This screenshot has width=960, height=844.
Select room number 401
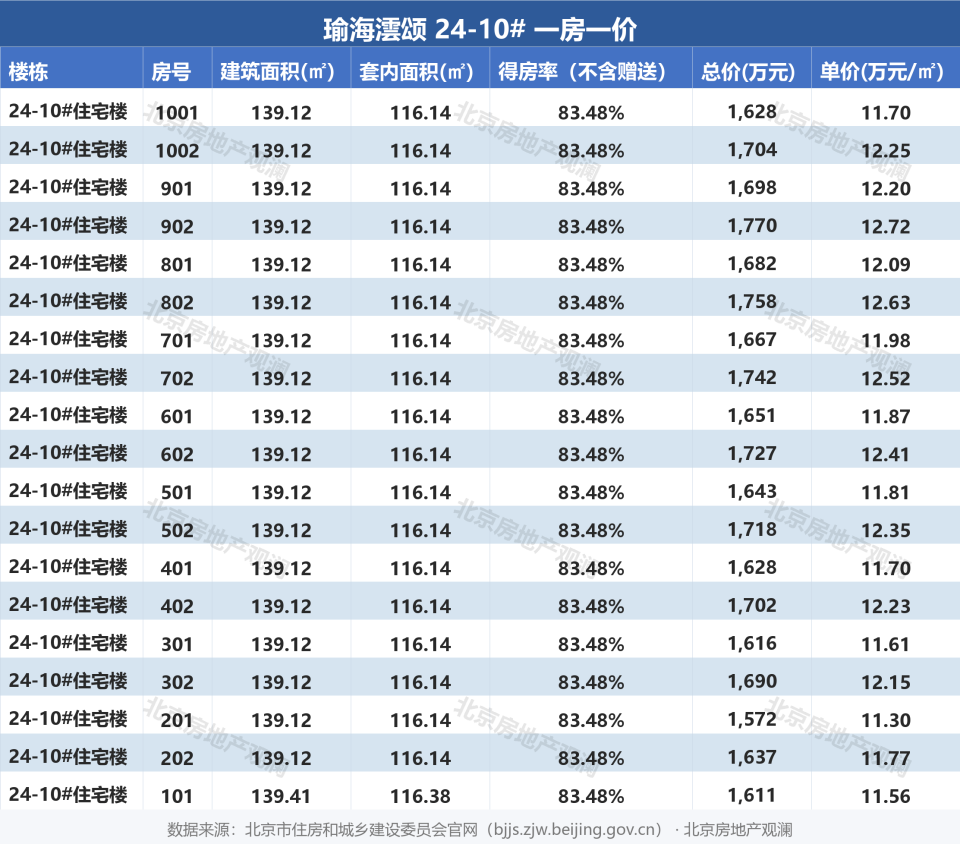click(177, 568)
